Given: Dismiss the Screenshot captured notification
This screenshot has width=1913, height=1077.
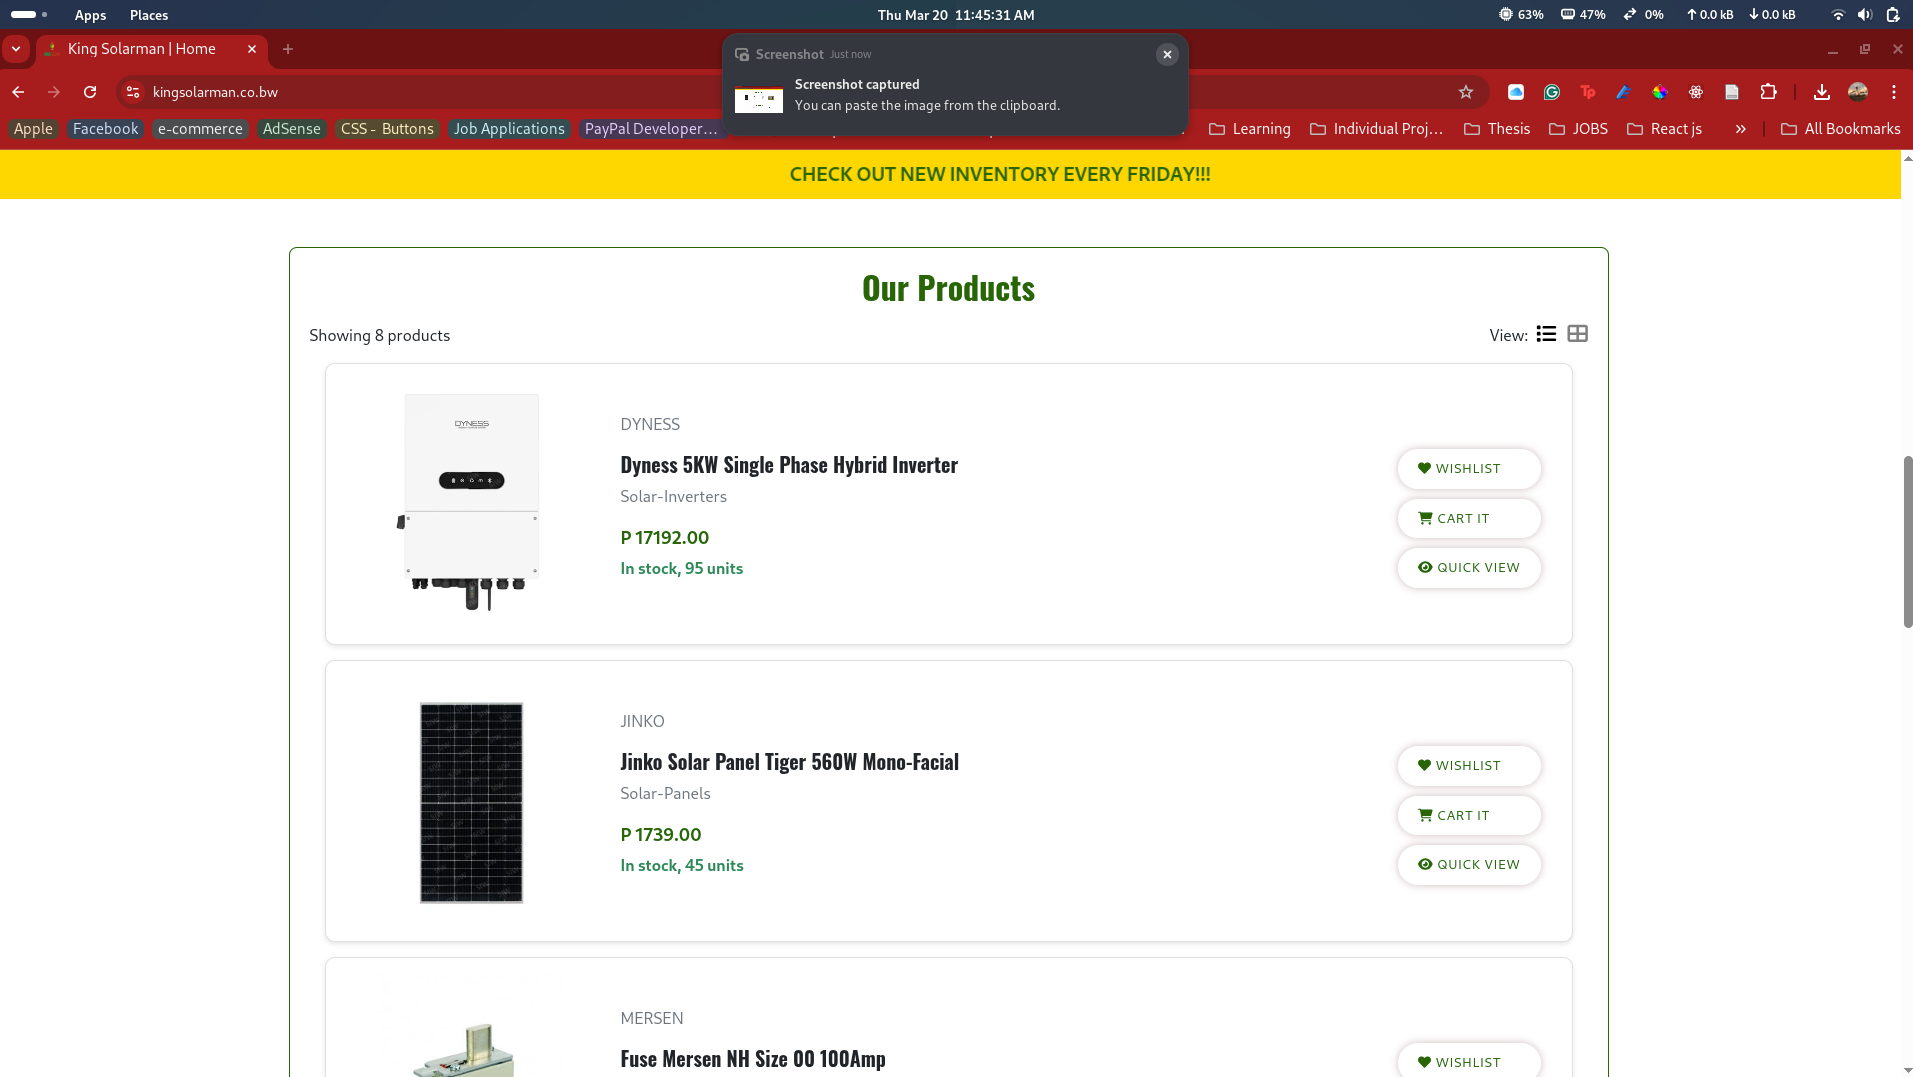Looking at the screenshot, I should point(1166,55).
